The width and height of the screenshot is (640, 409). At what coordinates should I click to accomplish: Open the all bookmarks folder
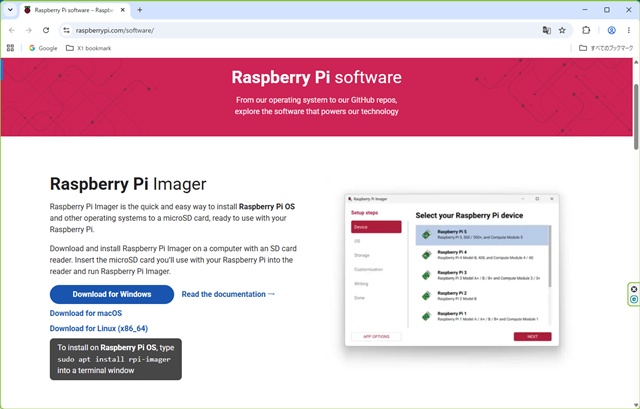tap(606, 48)
